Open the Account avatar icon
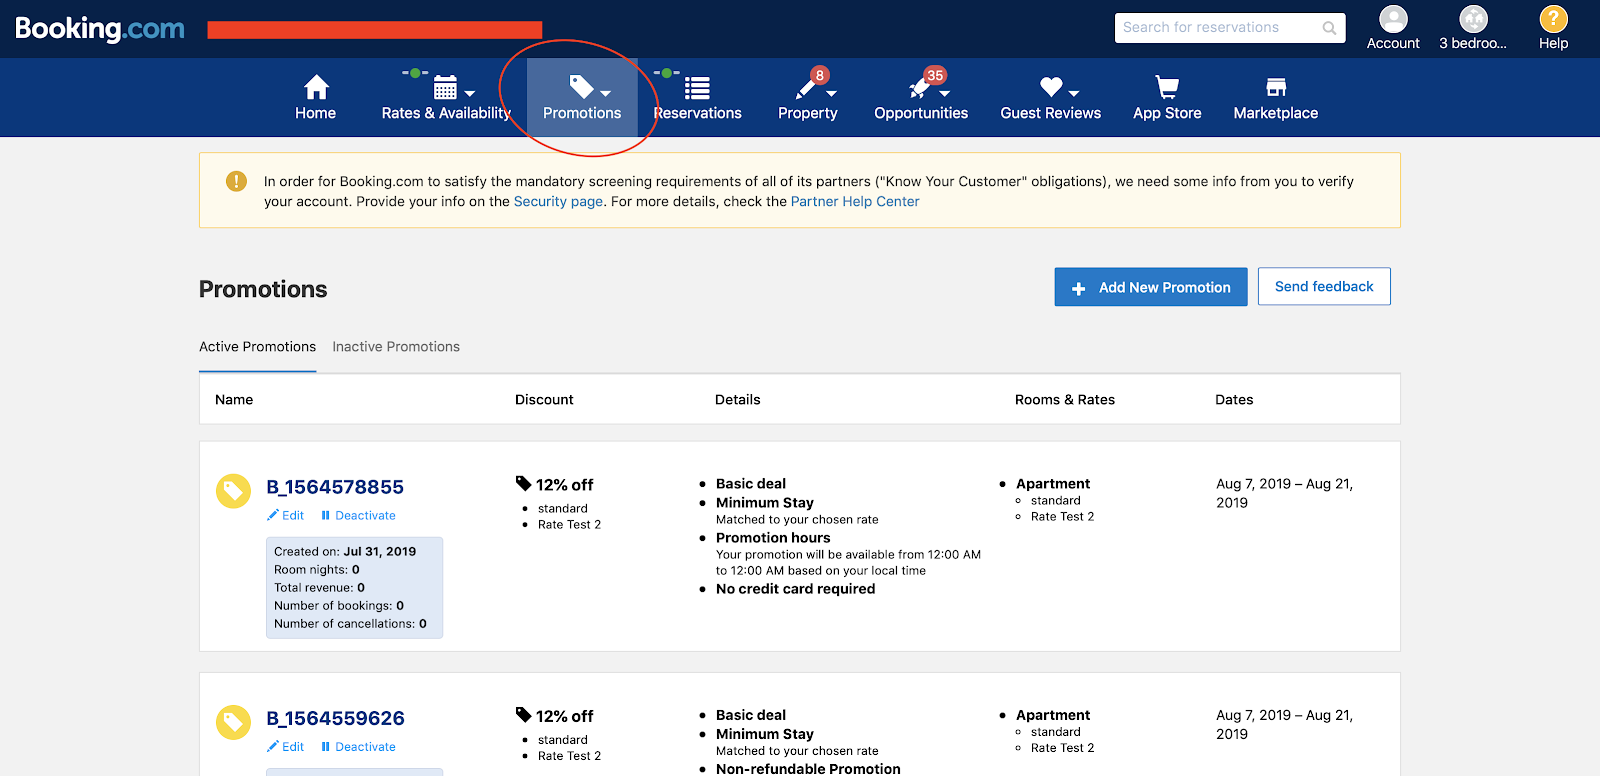 point(1393,19)
